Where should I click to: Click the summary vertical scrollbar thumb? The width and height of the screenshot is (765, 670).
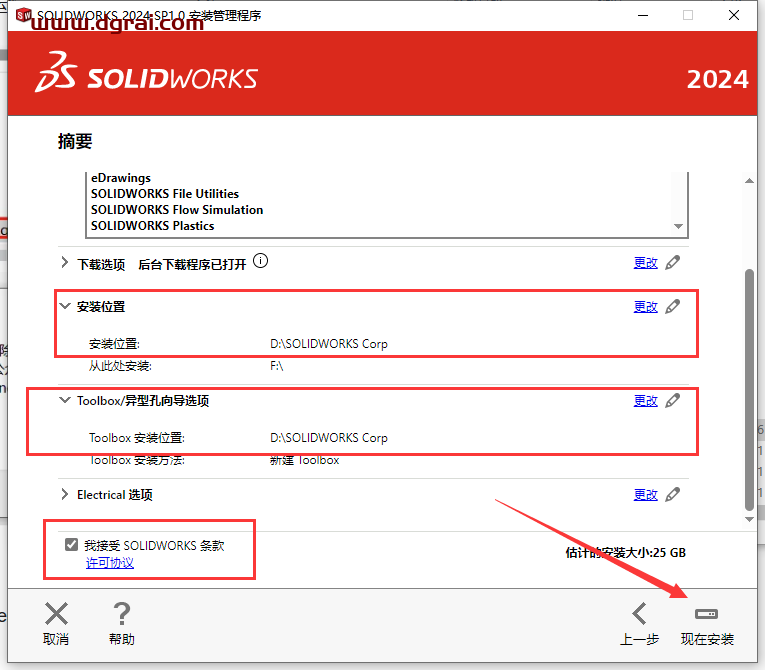pyautogui.click(x=749, y=389)
